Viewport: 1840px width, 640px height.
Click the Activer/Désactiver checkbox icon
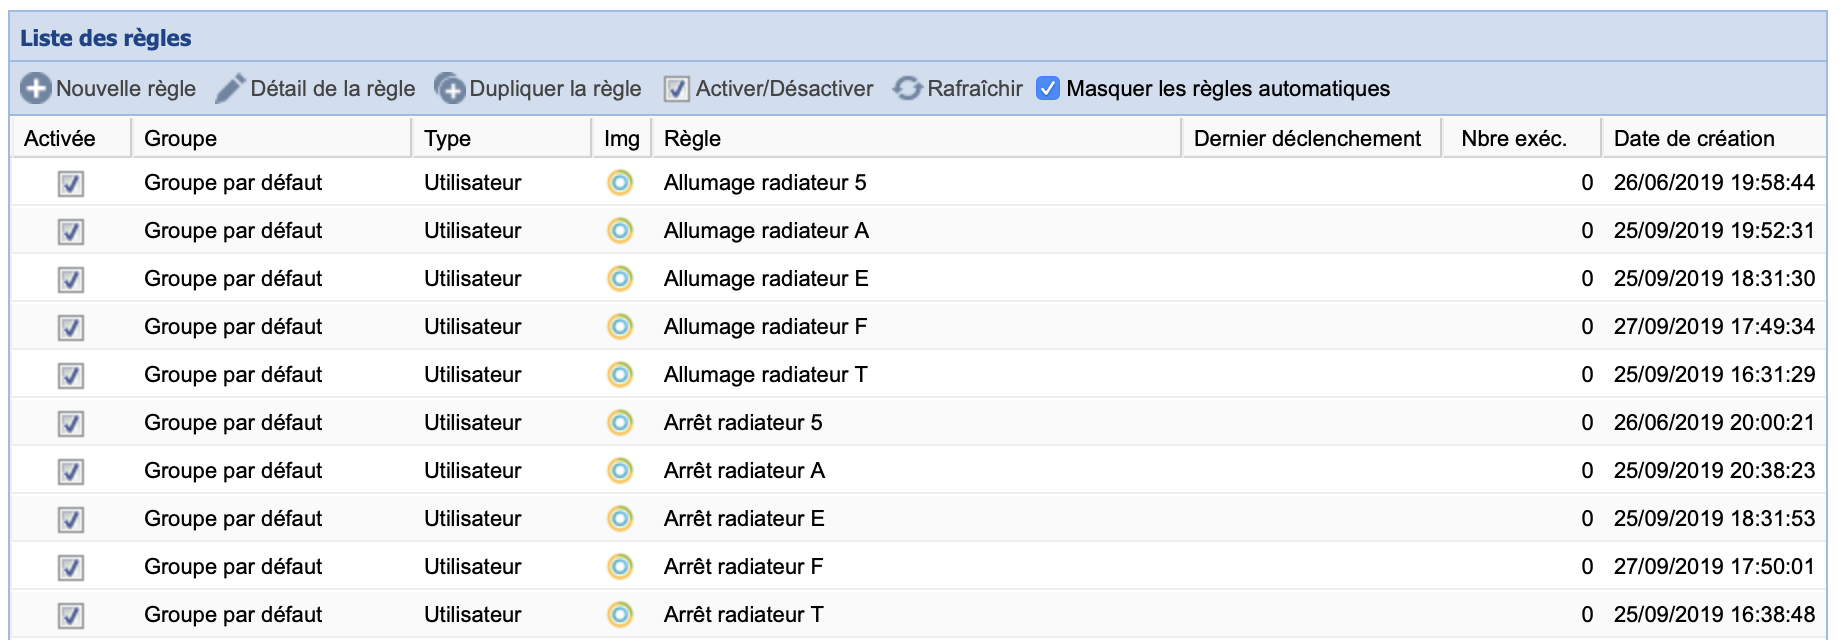[x=677, y=89]
